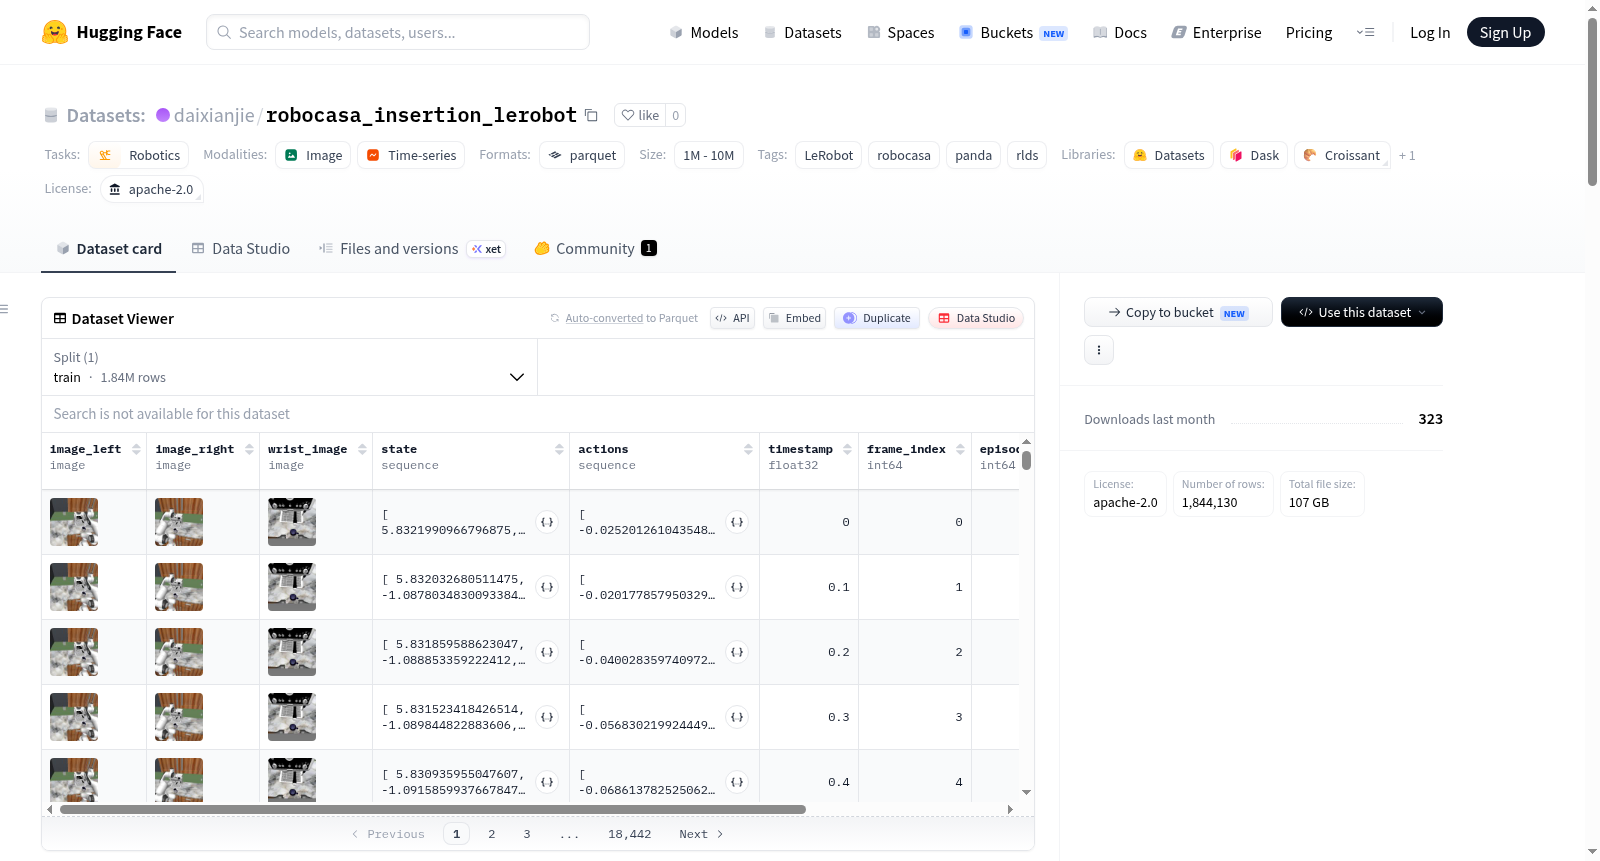Image resolution: width=1600 pixels, height=861 pixels.
Task: Click the disabled search dataset field
Action: click(x=537, y=414)
